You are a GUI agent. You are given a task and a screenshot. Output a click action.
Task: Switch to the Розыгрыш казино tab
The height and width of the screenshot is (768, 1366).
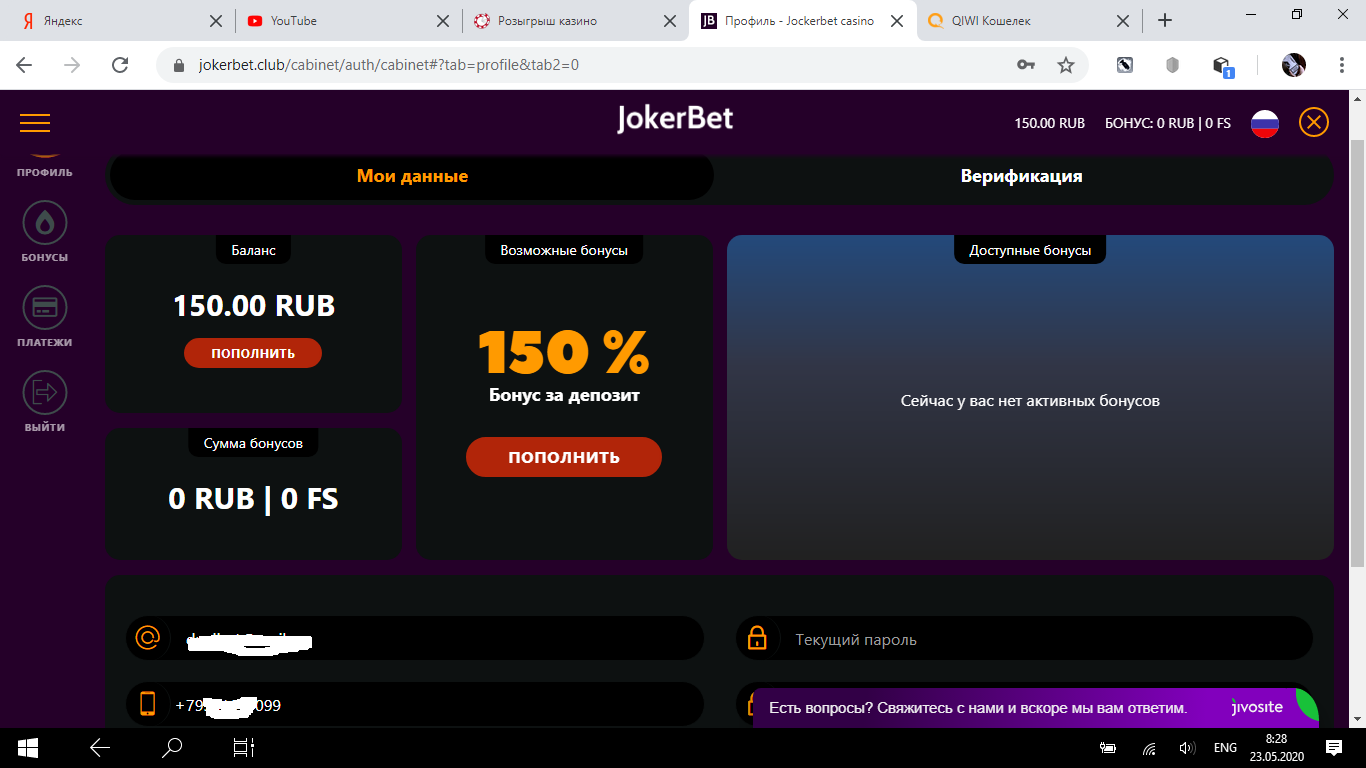pos(576,21)
